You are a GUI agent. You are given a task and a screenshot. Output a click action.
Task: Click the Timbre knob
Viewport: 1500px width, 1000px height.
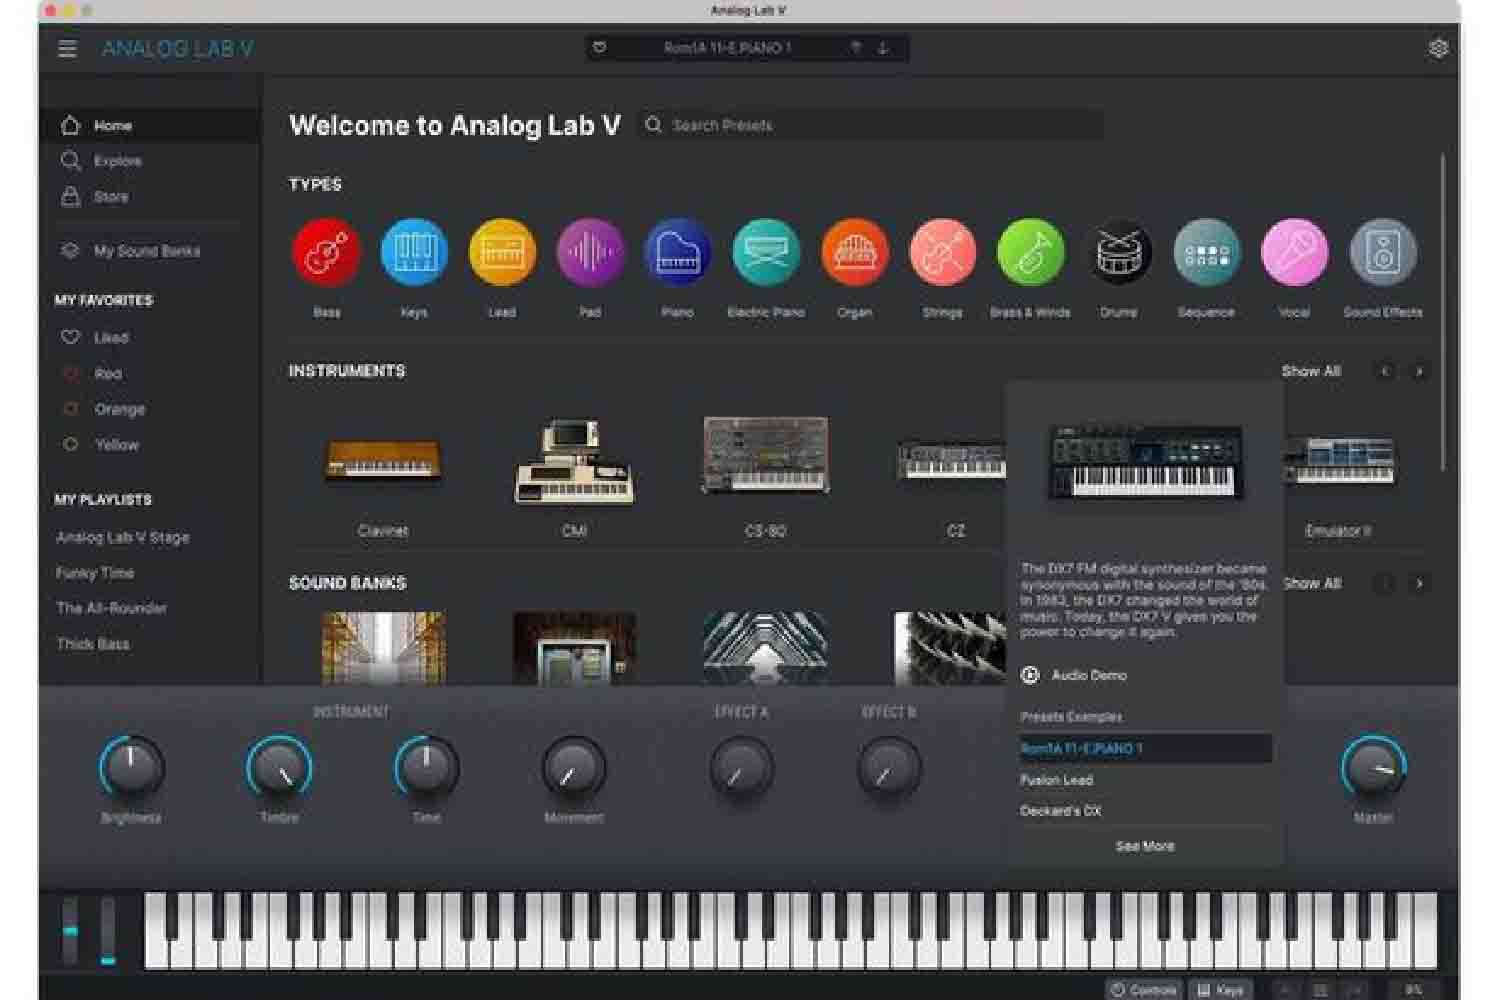click(279, 768)
